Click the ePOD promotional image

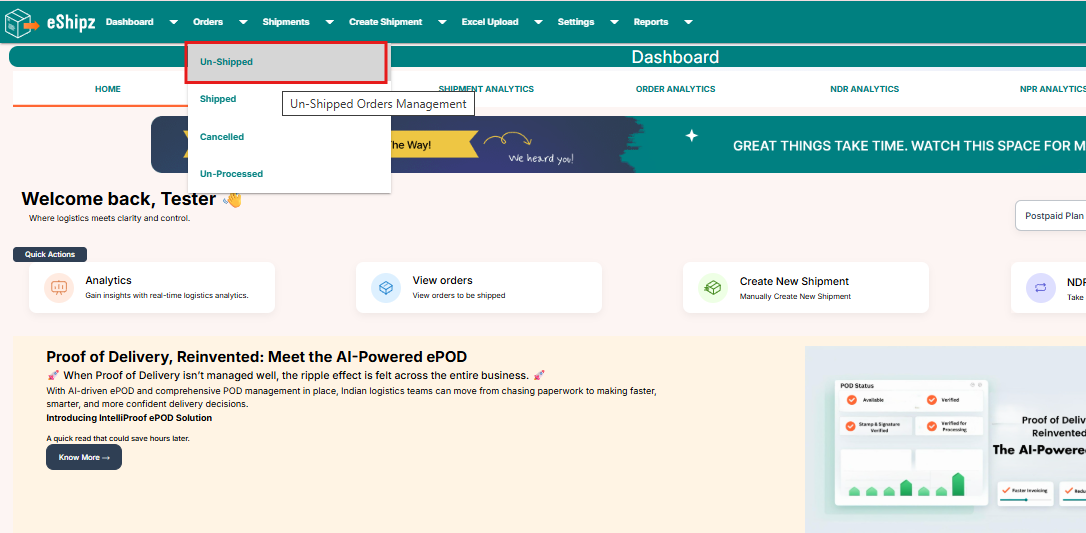click(945, 440)
